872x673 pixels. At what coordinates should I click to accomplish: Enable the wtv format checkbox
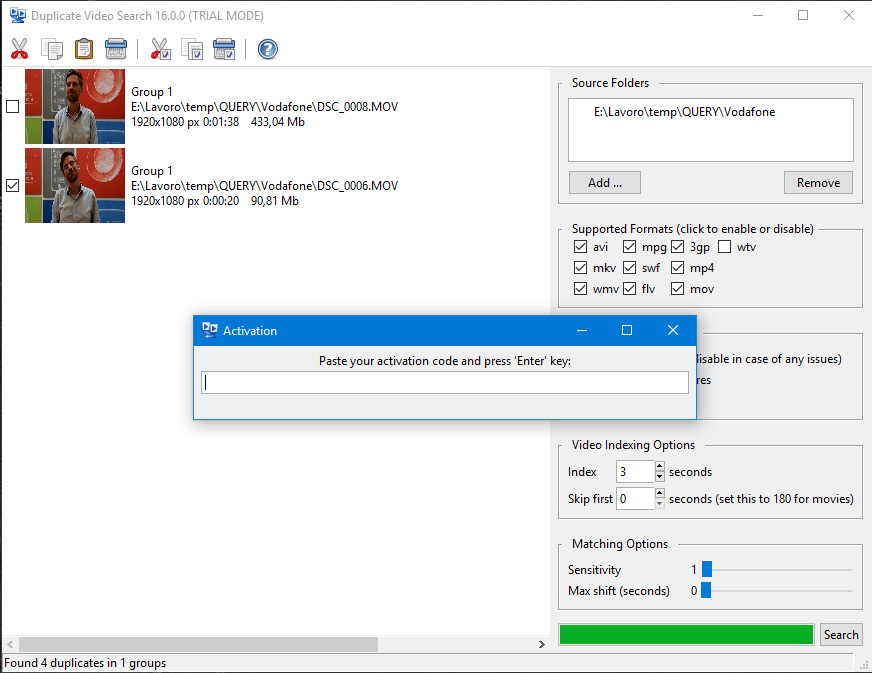[x=725, y=247]
